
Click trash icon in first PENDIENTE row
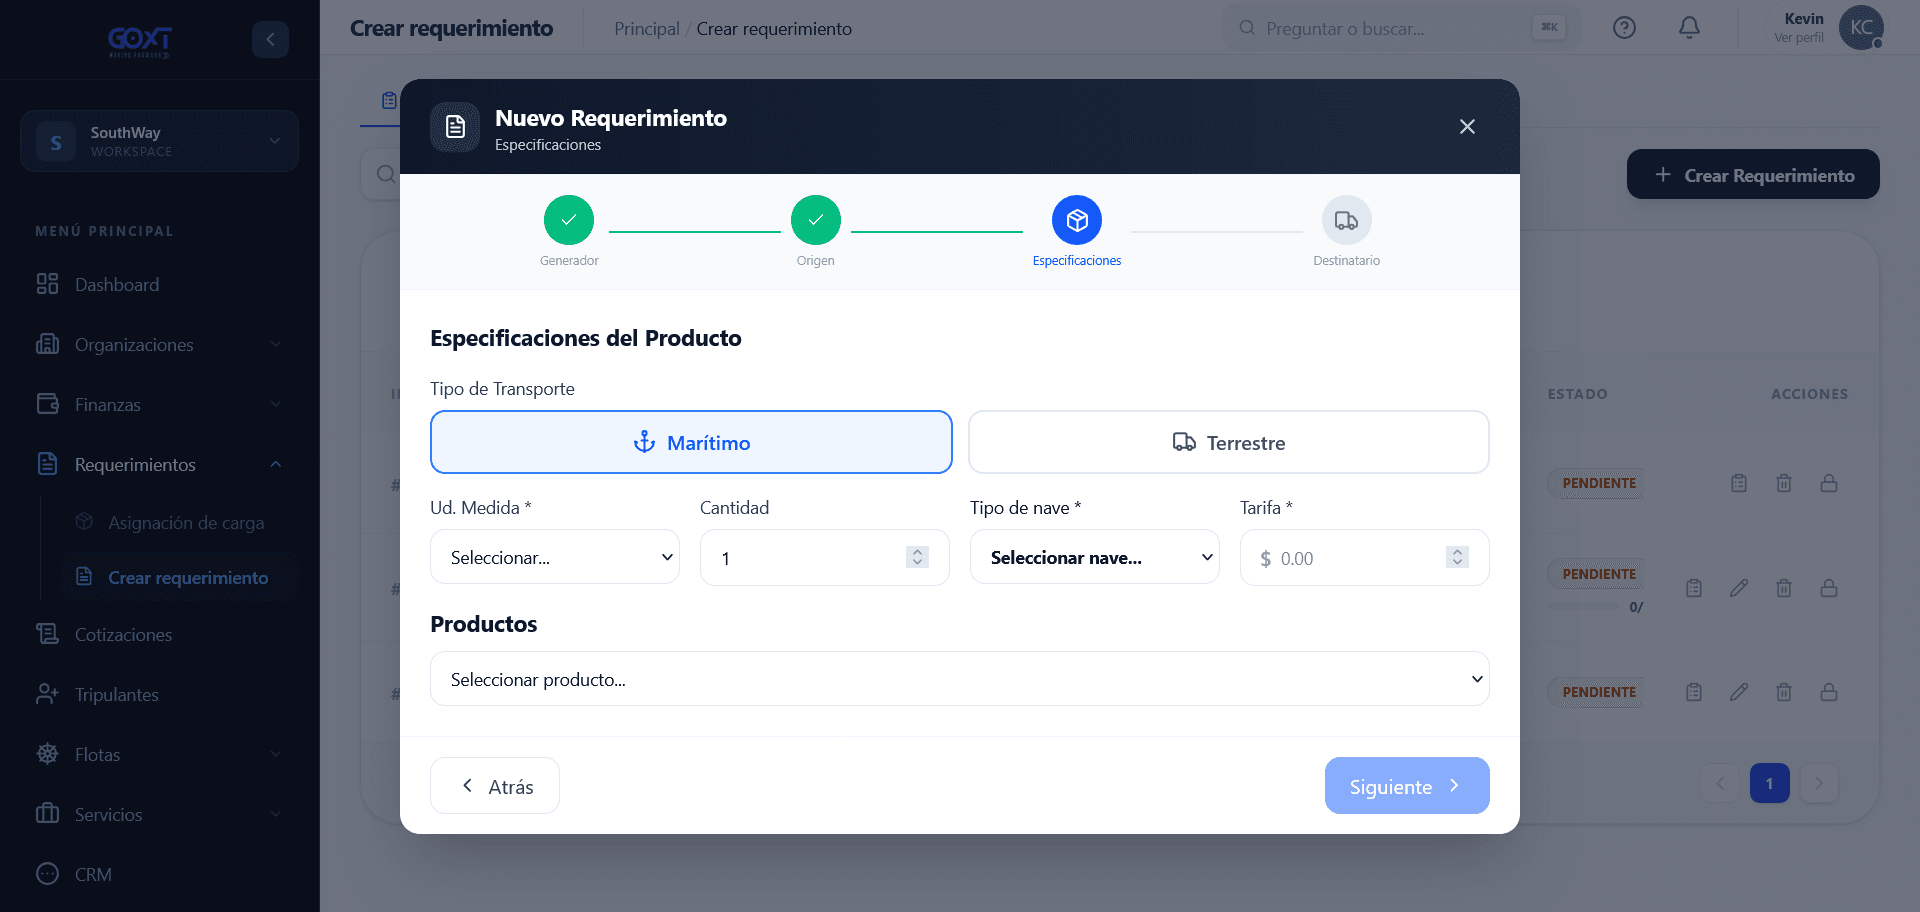(x=1784, y=483)
